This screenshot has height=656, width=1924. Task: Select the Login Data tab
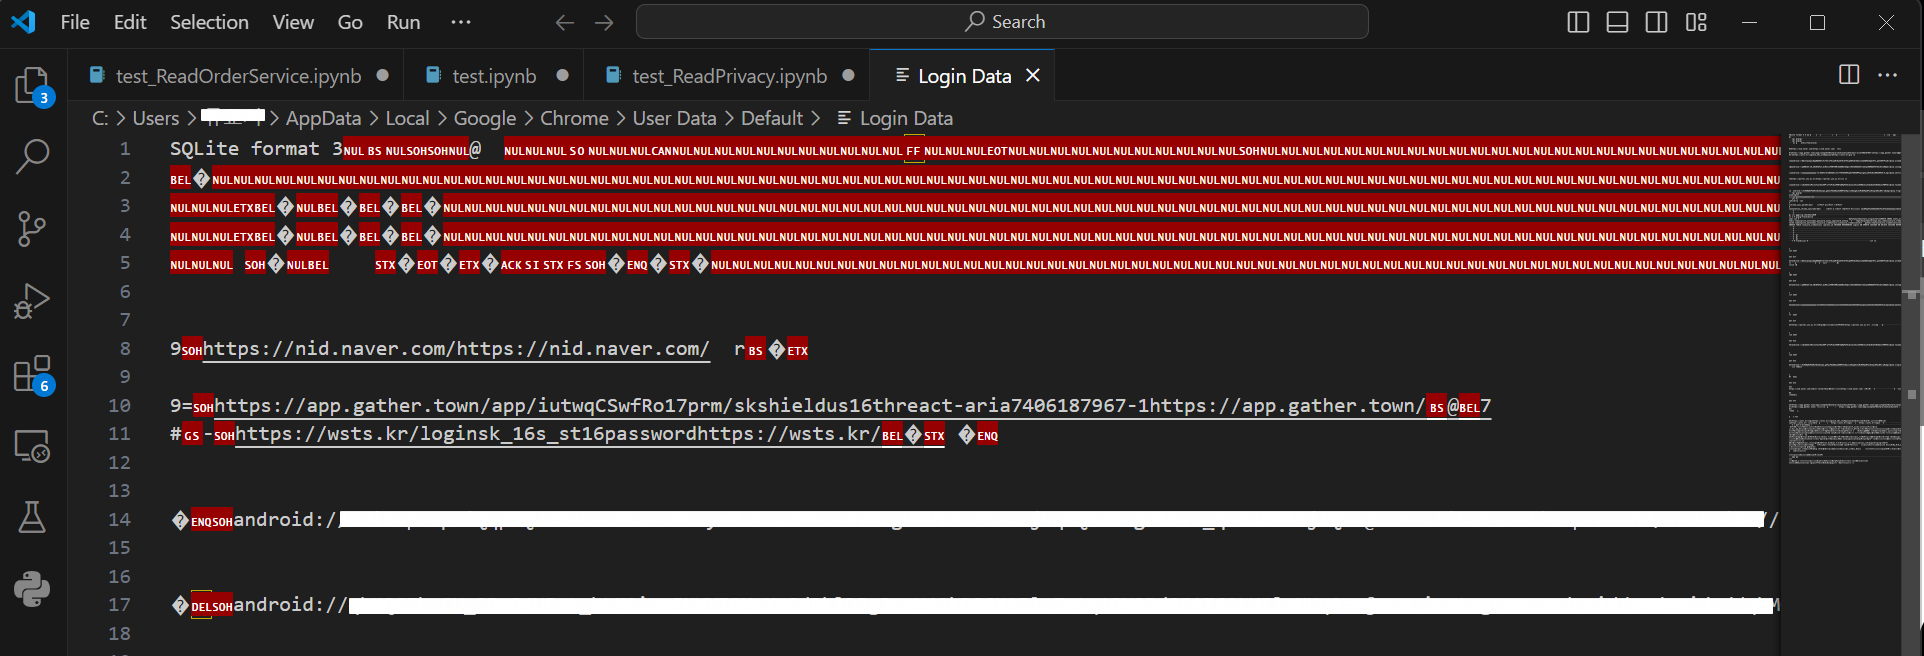[963, 76]
